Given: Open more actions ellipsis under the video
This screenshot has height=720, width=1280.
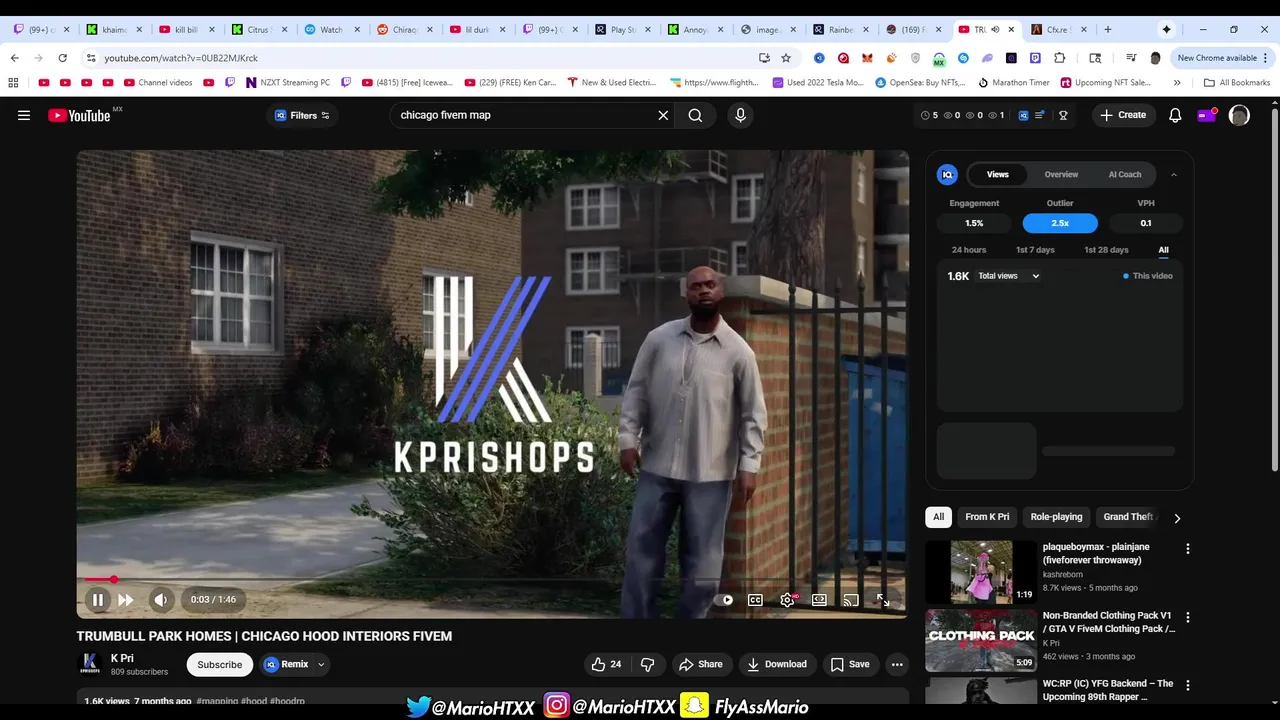Looking at the screenshot, I should pos(897,664).
